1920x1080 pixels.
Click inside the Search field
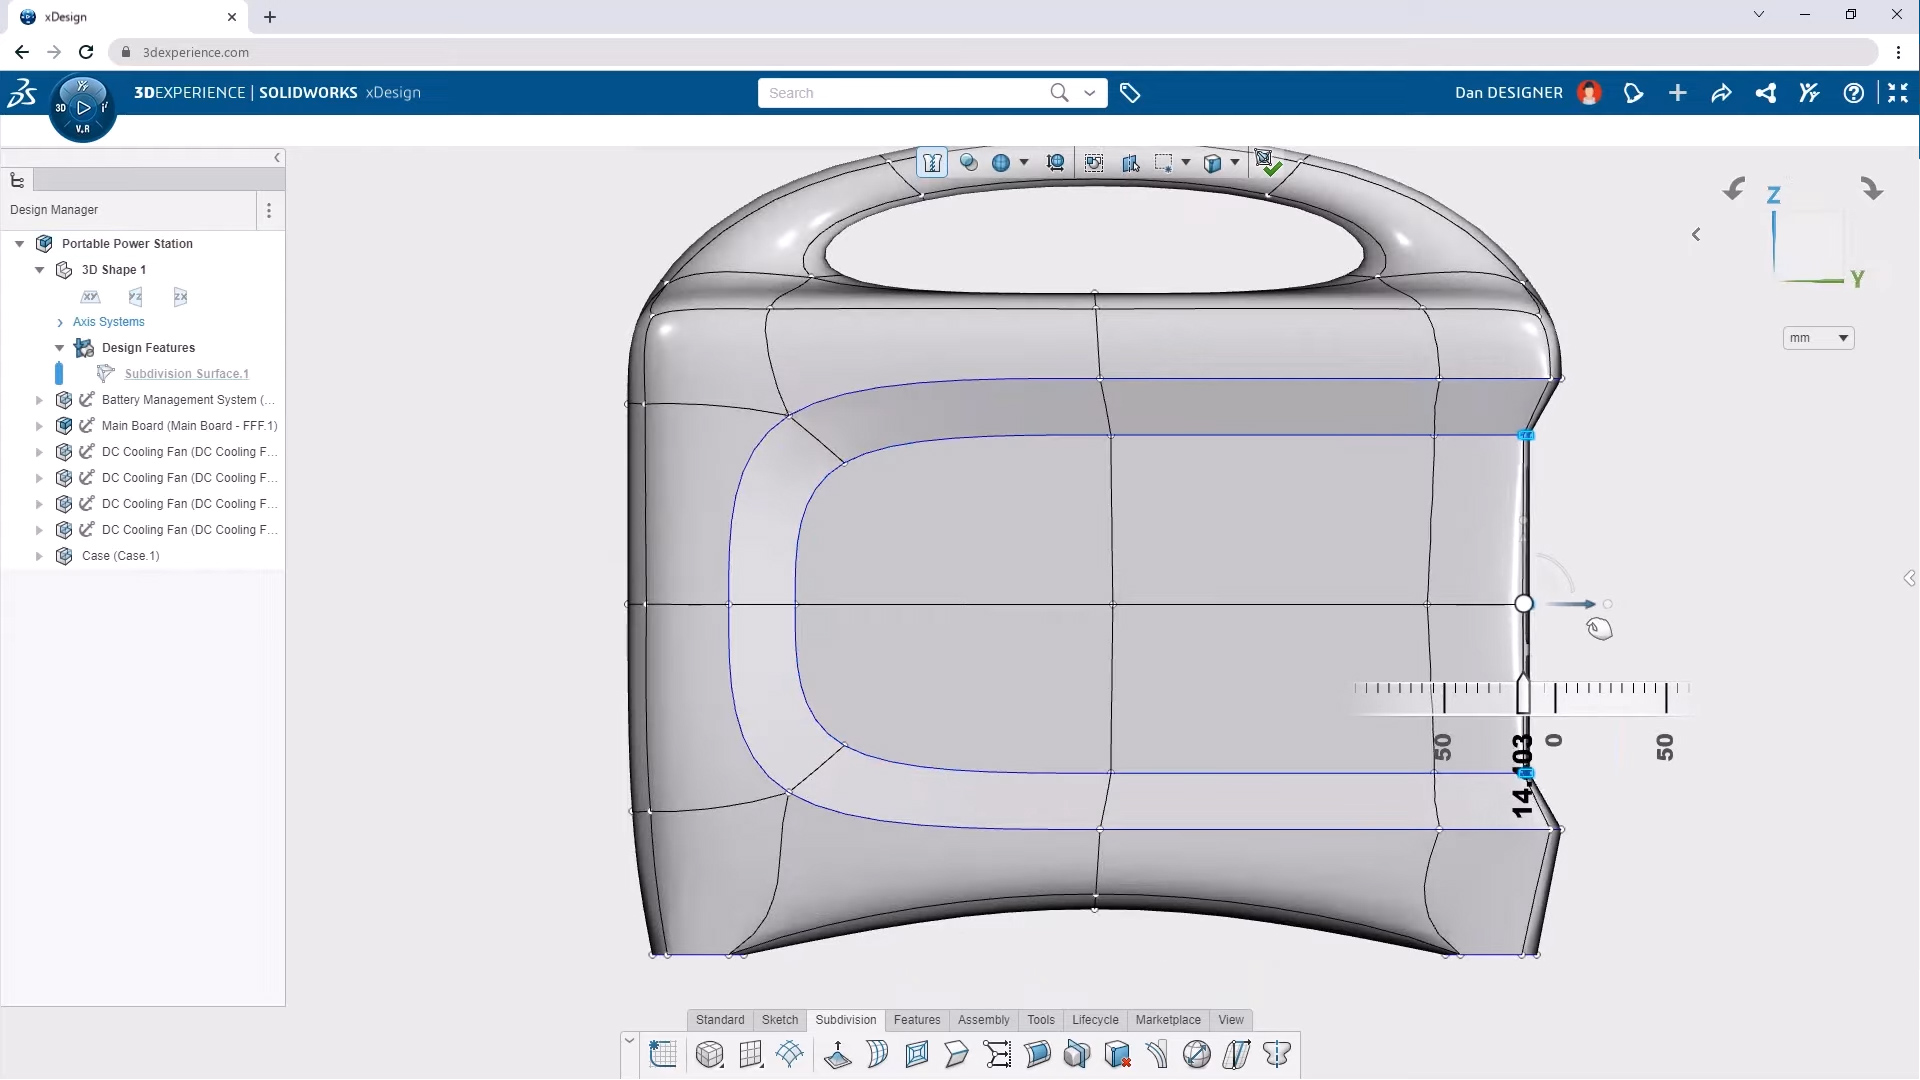(x=900, y=92)
